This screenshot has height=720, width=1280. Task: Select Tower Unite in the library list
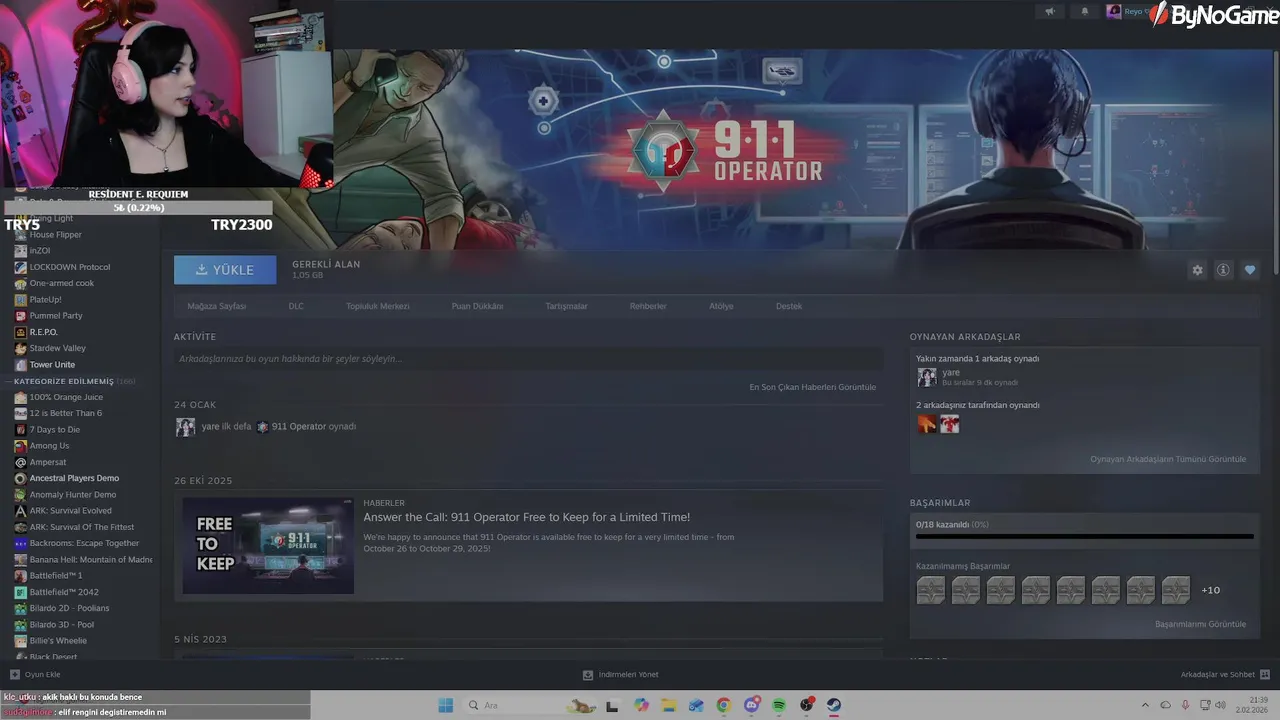[52, 365]
